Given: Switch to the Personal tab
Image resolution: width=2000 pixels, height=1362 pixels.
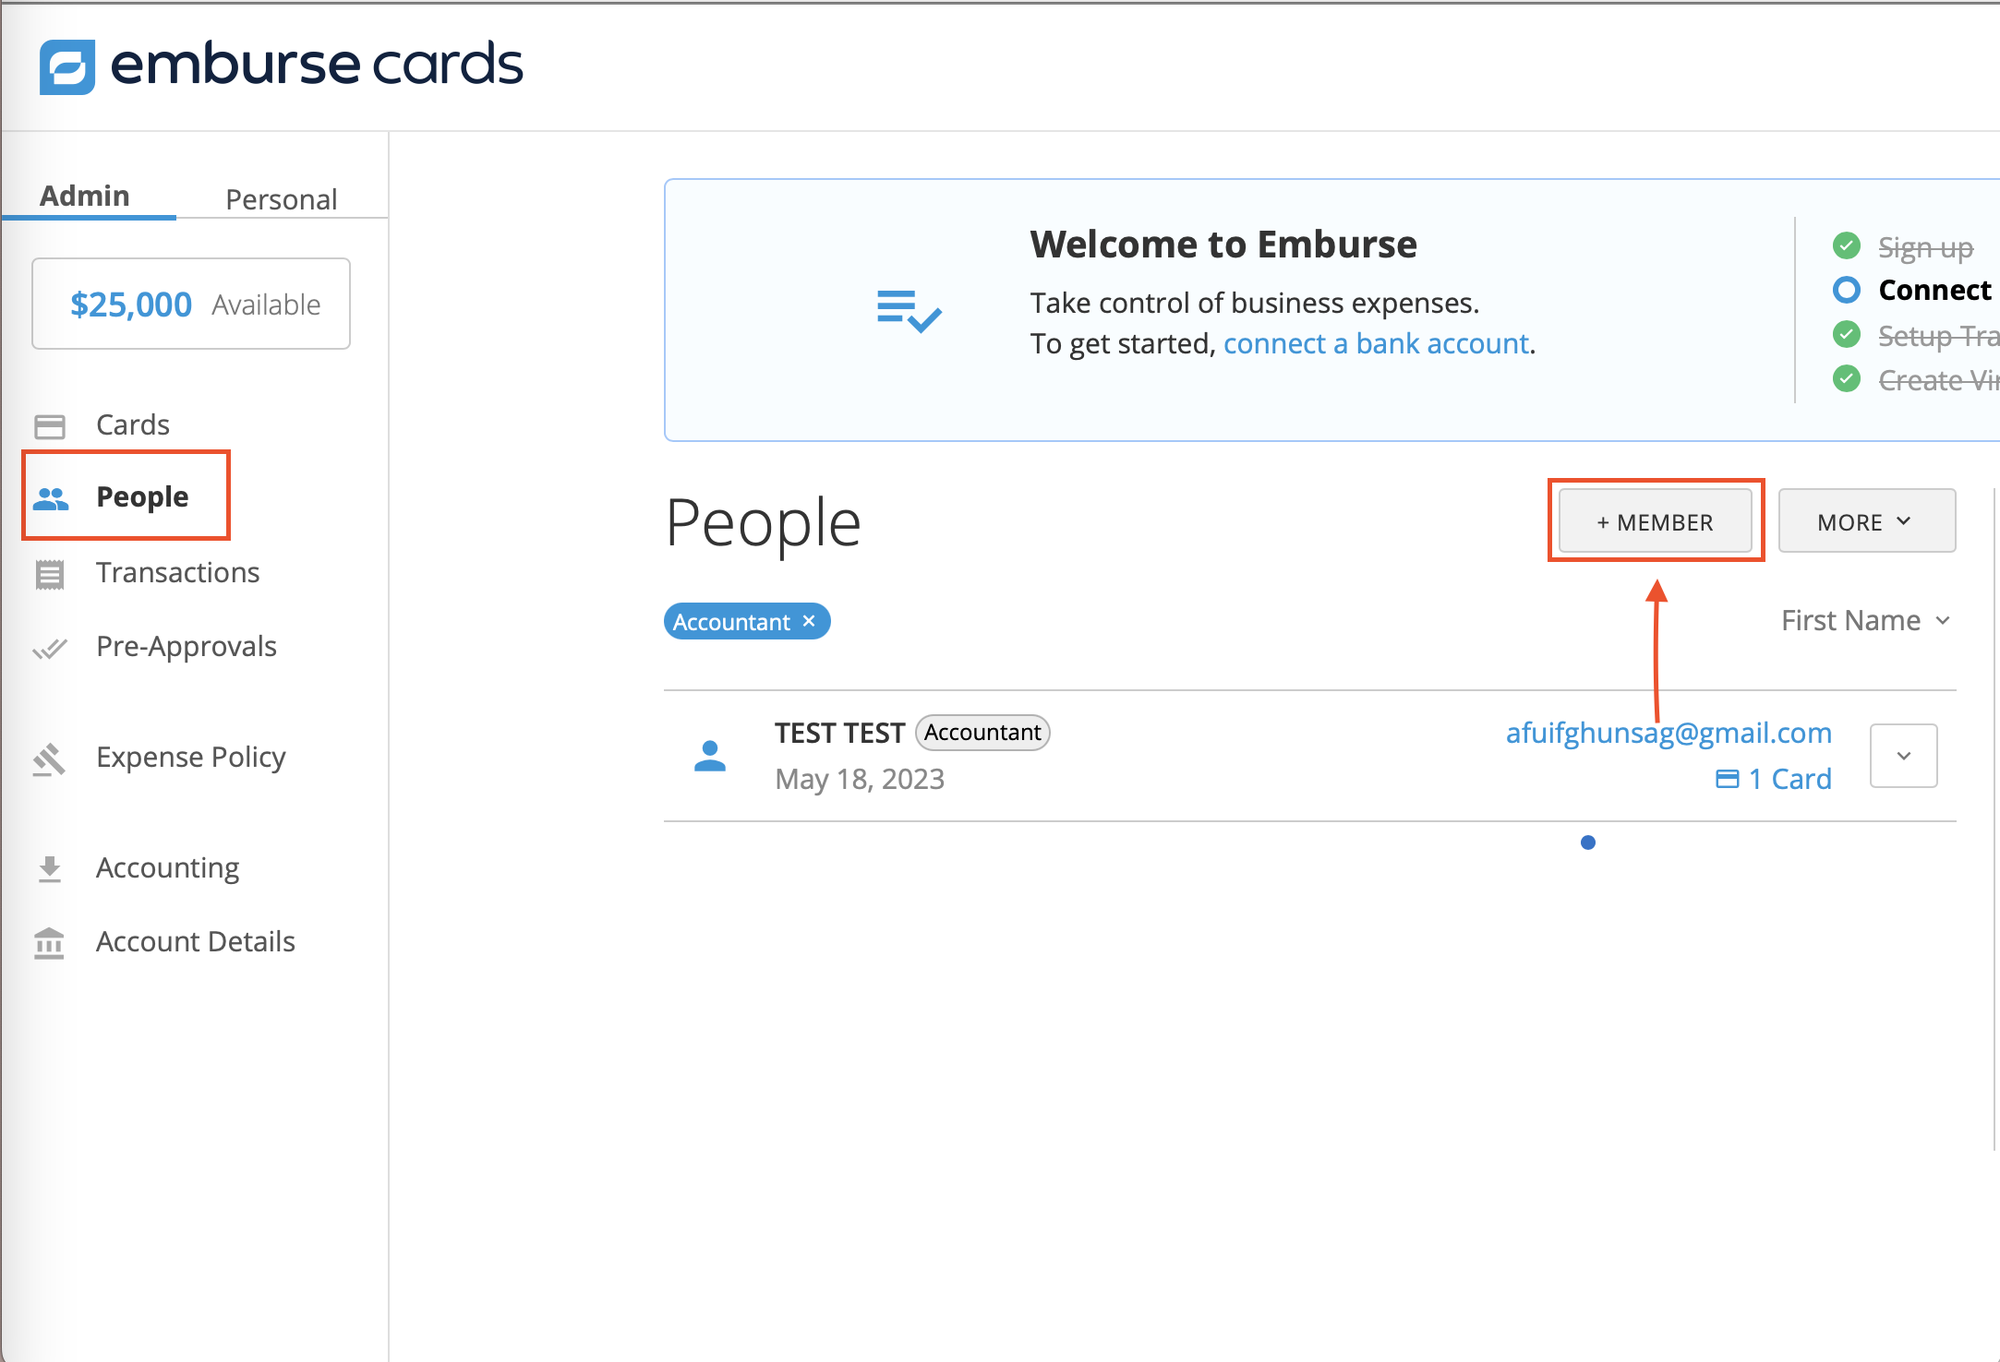Looking at the screenshot, I should click(281, 198).
